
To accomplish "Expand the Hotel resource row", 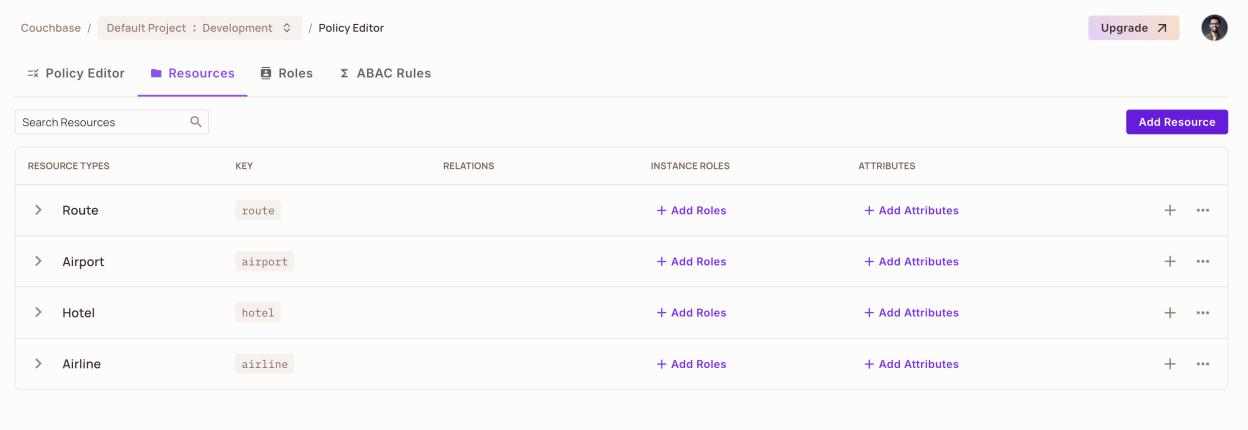I will [38, 312].
